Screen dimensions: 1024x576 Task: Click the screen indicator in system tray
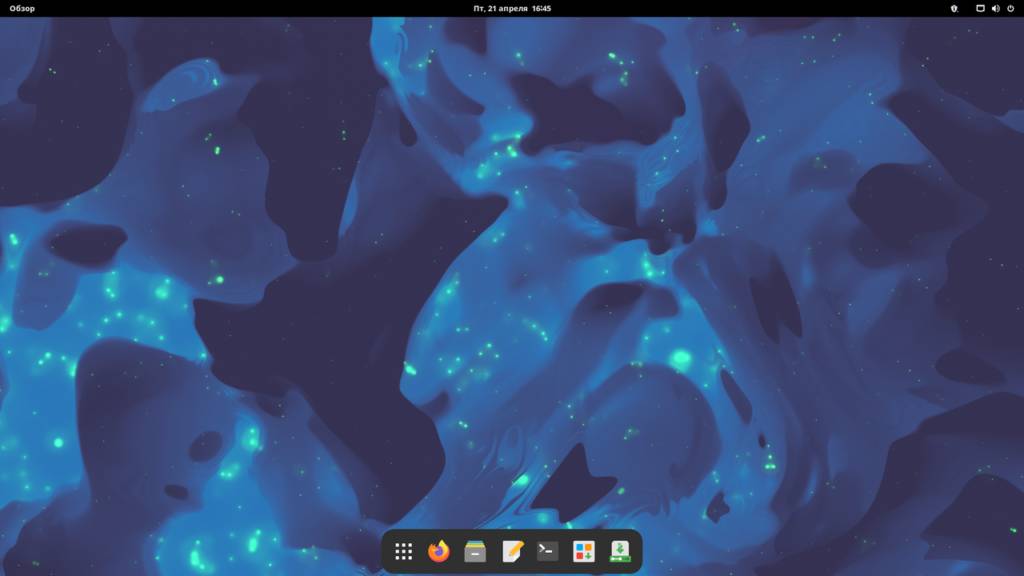980,8
